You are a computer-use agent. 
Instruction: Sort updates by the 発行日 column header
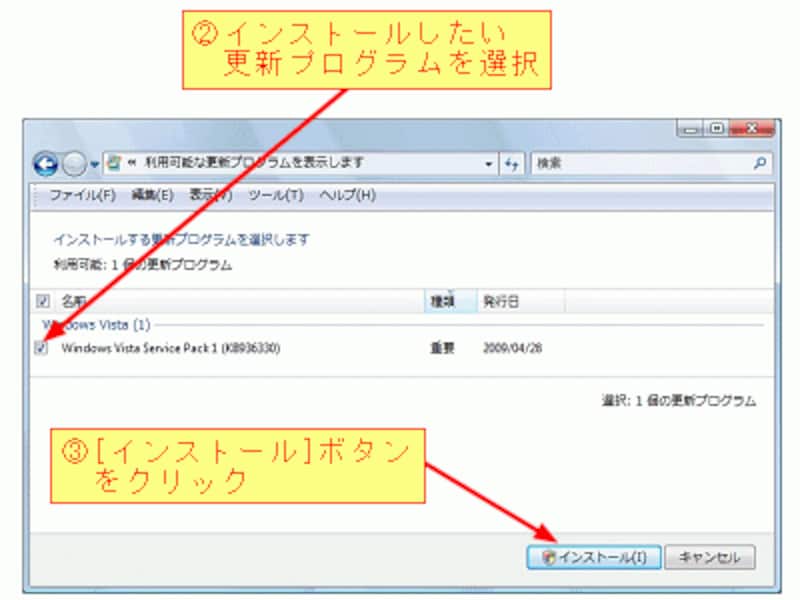click(521, 301)
